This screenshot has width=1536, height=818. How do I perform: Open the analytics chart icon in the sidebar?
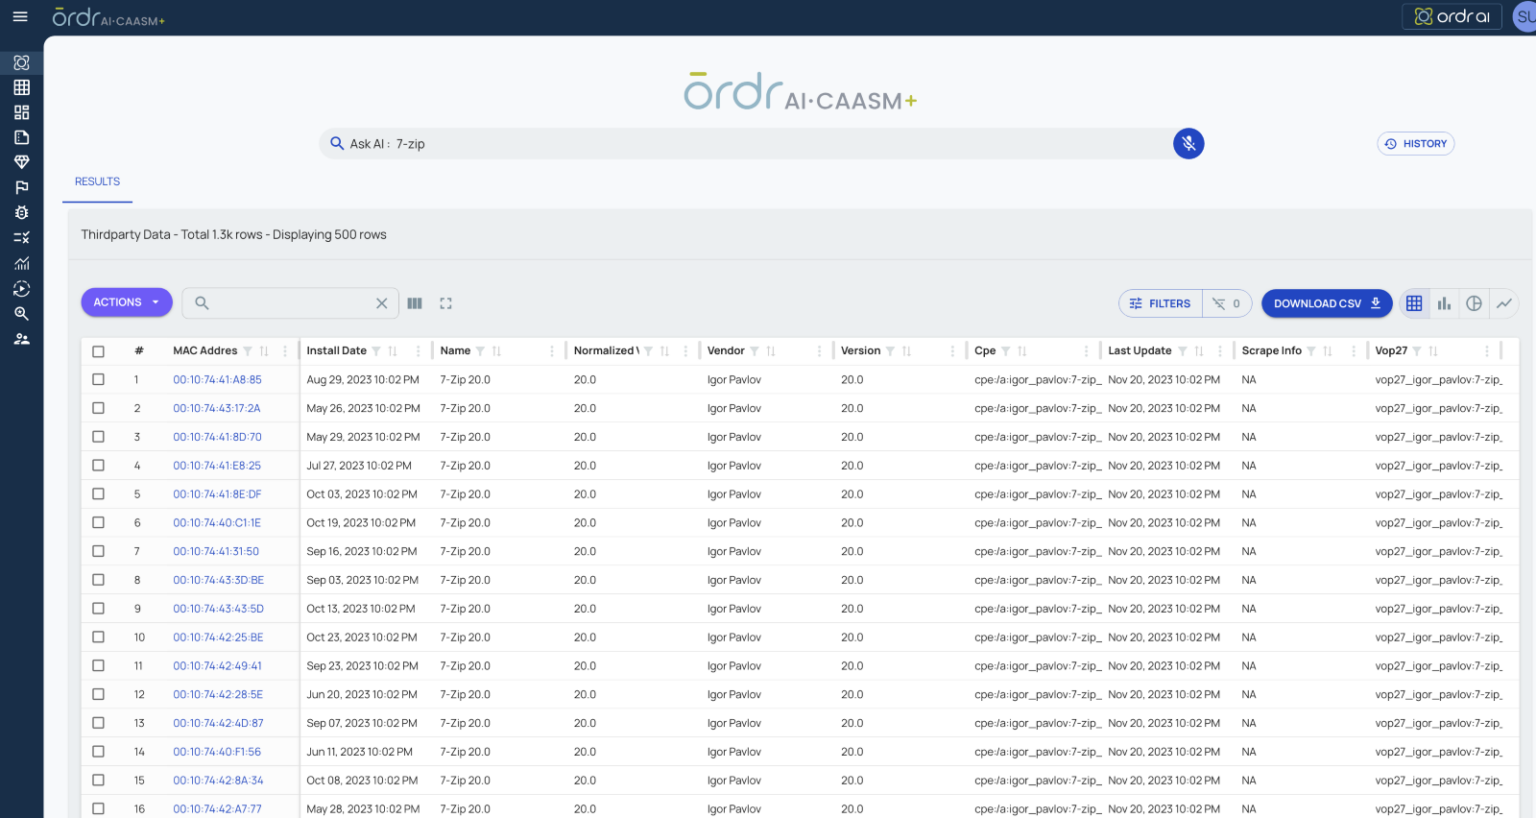coord(21,262)
